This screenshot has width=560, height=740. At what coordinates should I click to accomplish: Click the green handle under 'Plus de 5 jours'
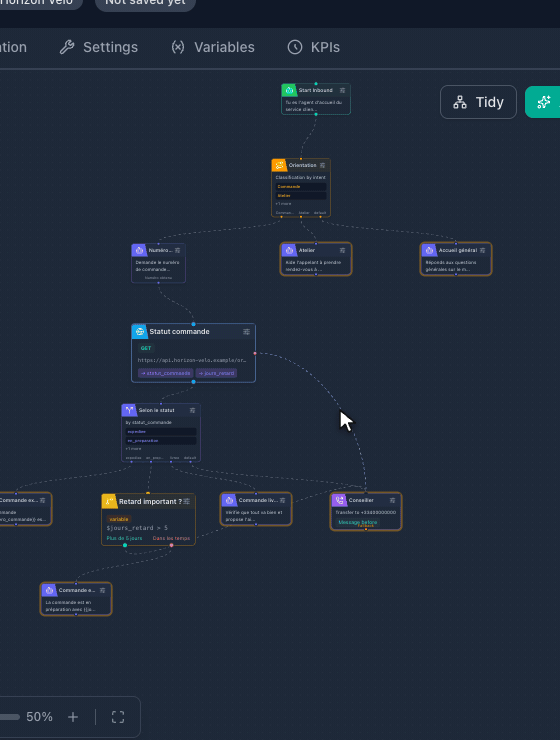(x=125, y=545)
